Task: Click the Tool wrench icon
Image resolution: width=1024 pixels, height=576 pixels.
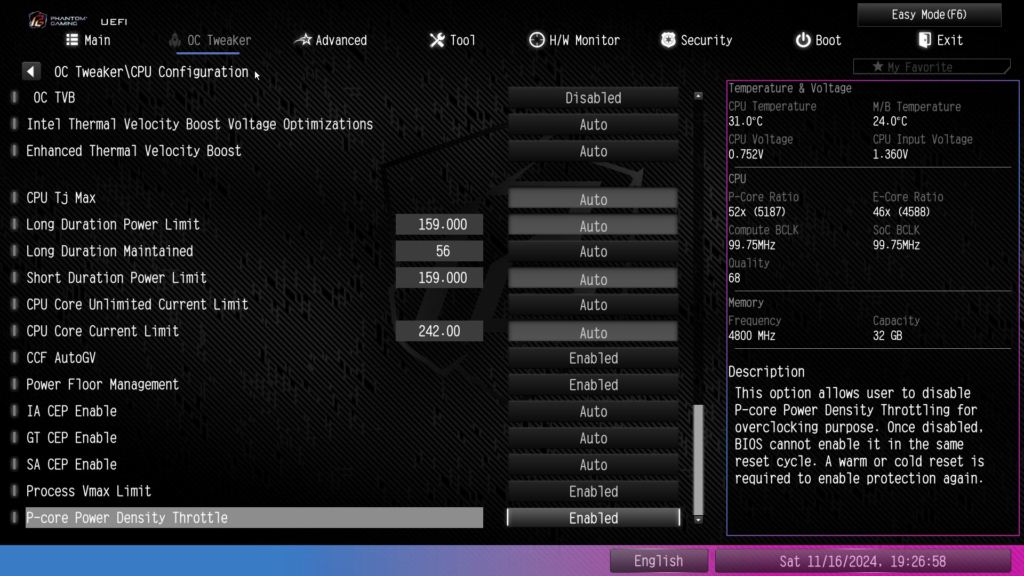Action: click(437, 40)
